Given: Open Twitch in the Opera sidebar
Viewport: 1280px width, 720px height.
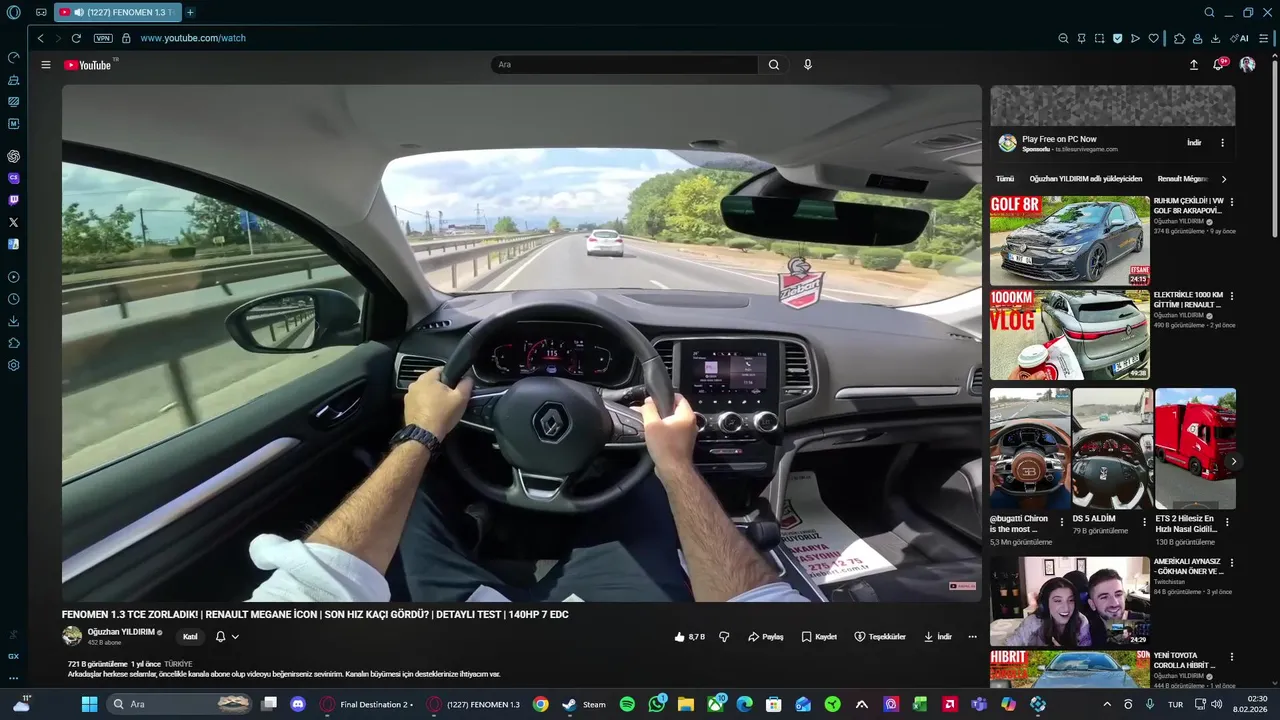Looking at the screenshot, I should click(13, 200).
